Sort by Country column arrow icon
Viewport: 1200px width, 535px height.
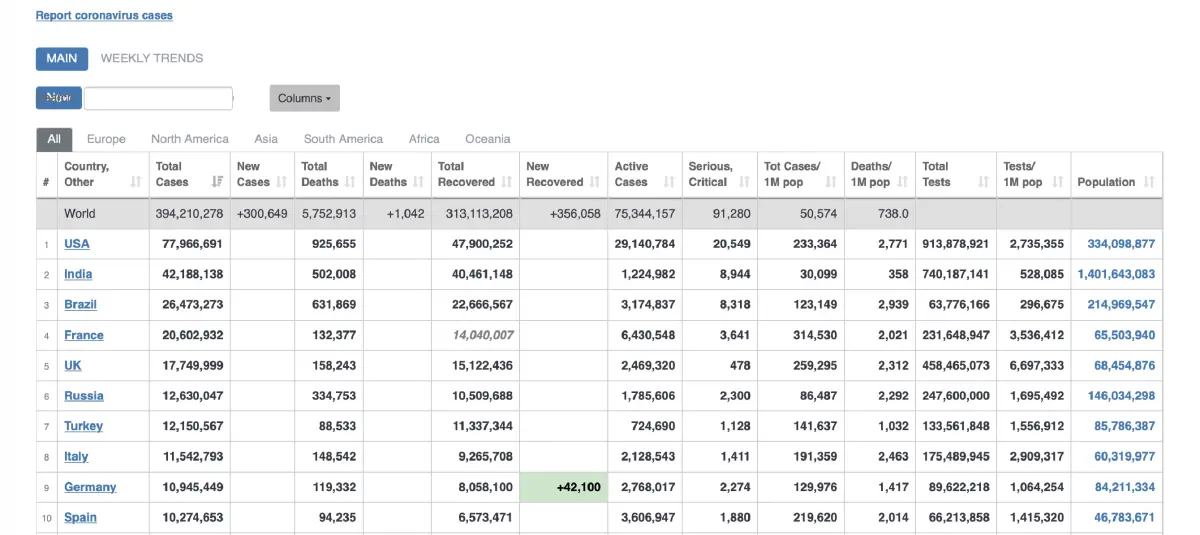tap(136, 182)
